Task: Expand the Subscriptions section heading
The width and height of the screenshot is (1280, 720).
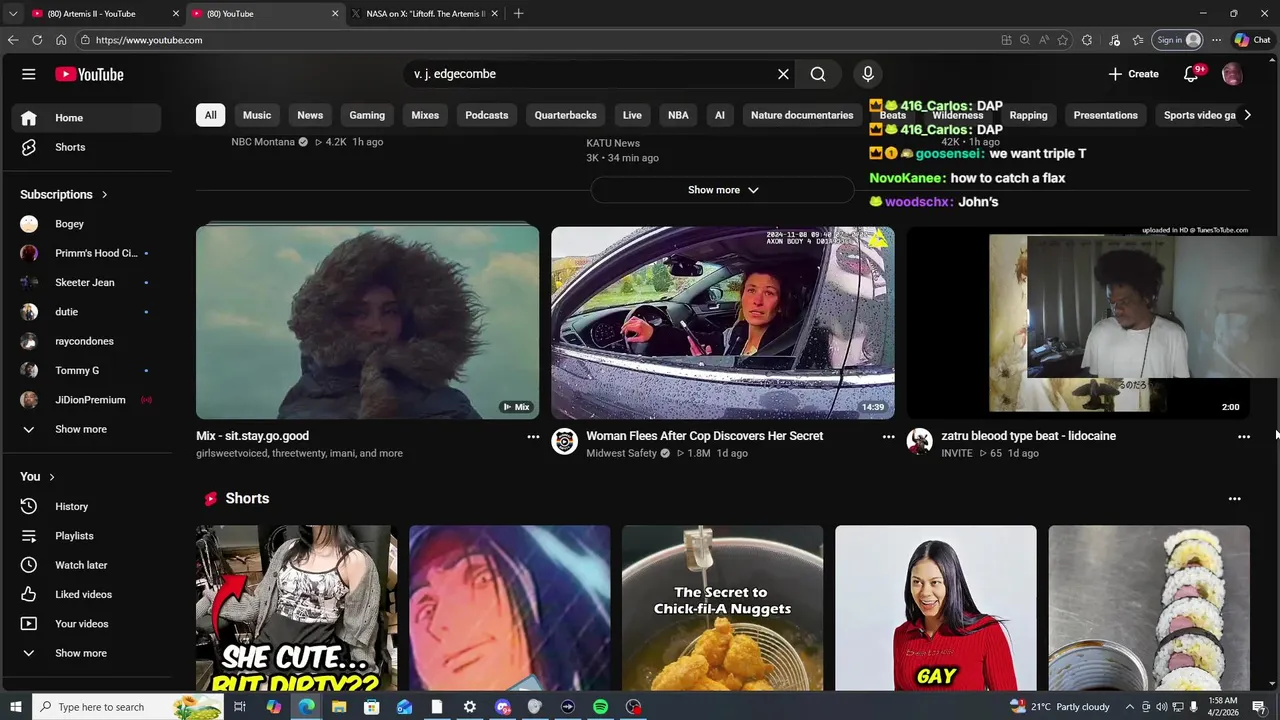Action: [x=64, y=194]
